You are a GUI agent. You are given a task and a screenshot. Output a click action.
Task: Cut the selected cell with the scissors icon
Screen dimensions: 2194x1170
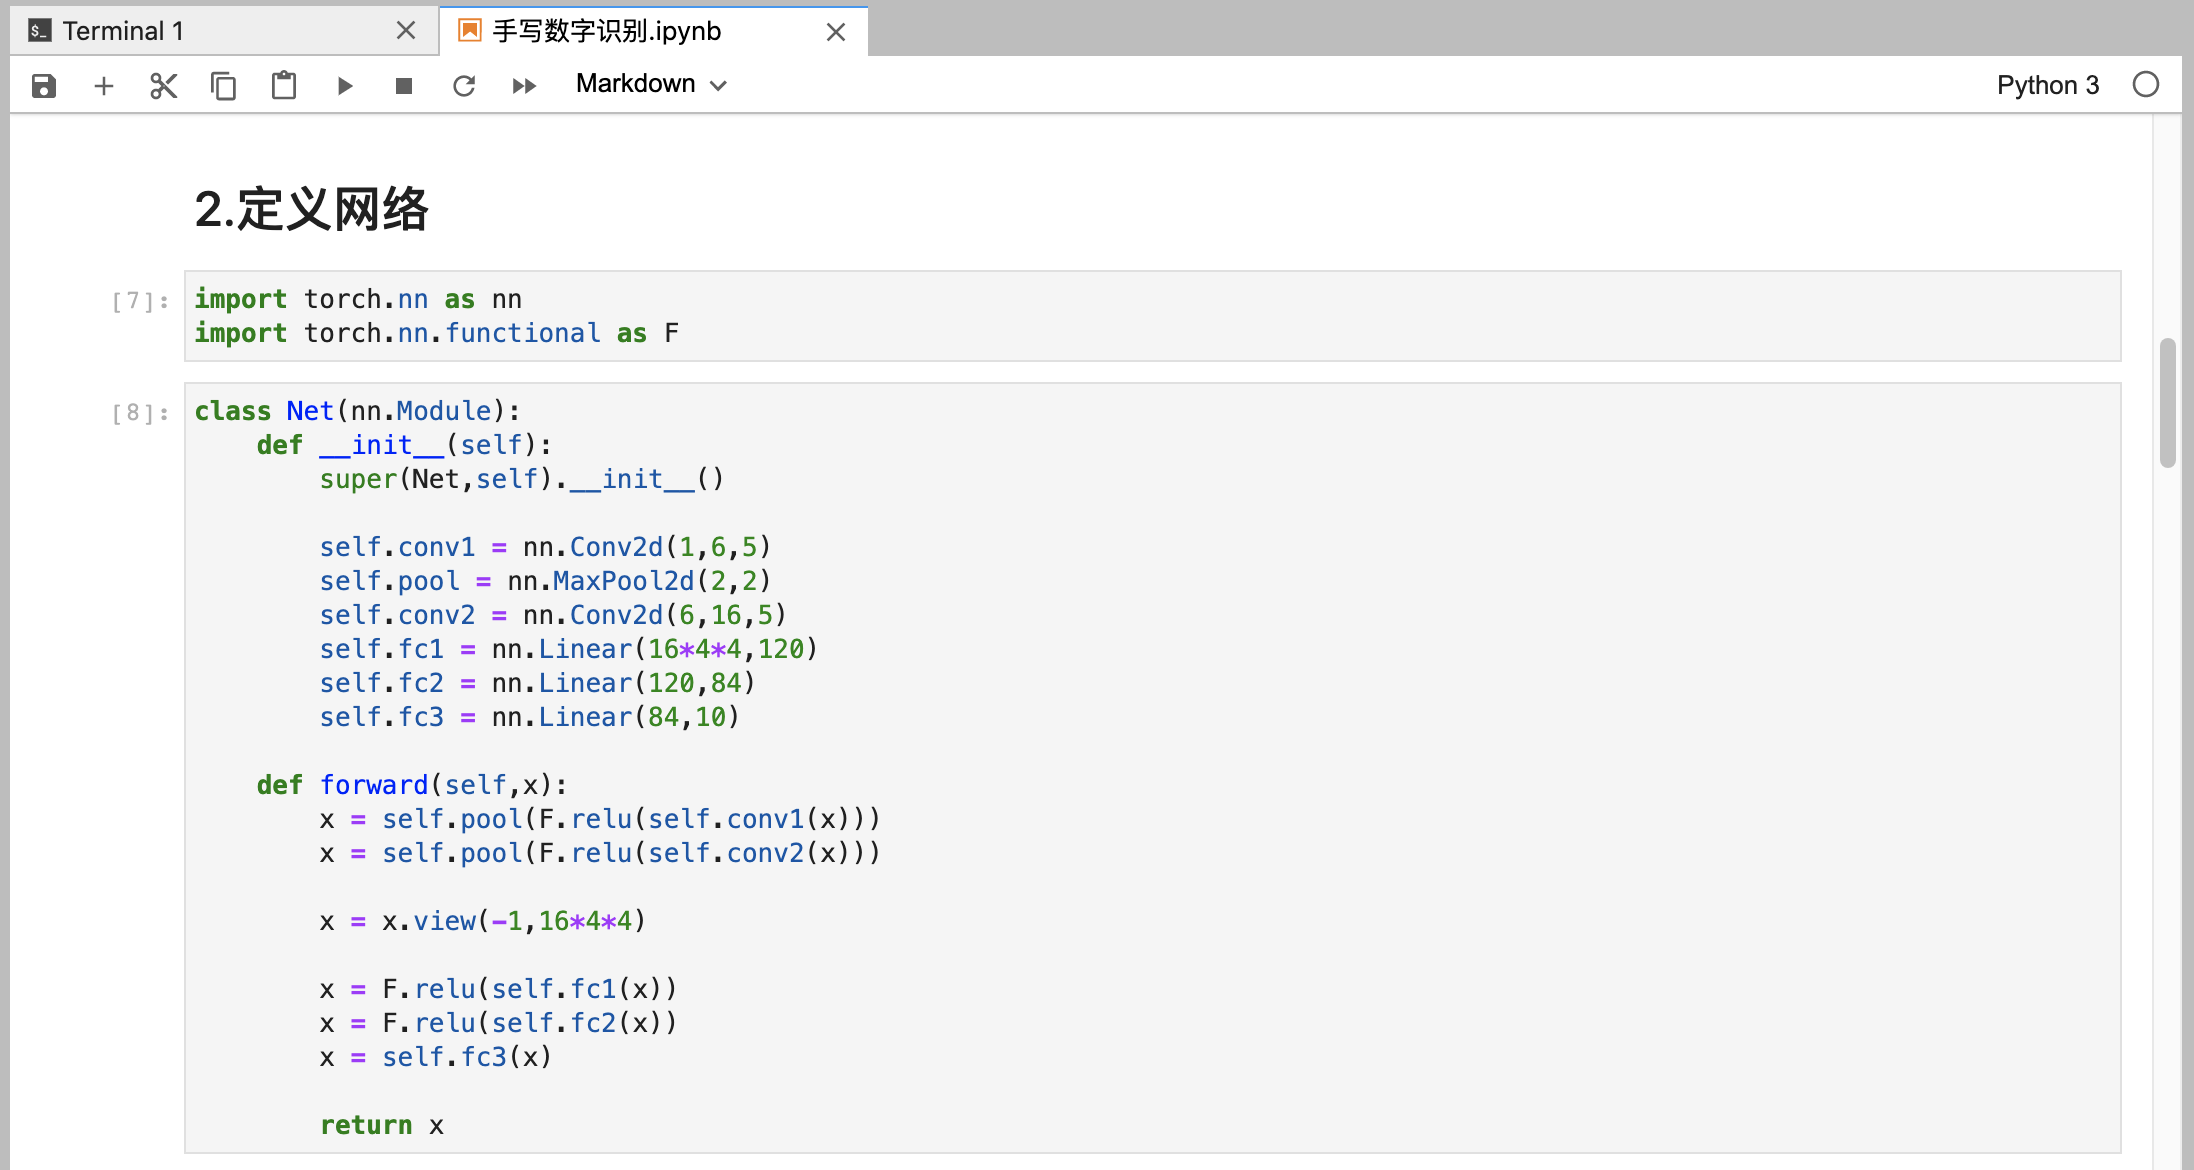click(164, 86)
